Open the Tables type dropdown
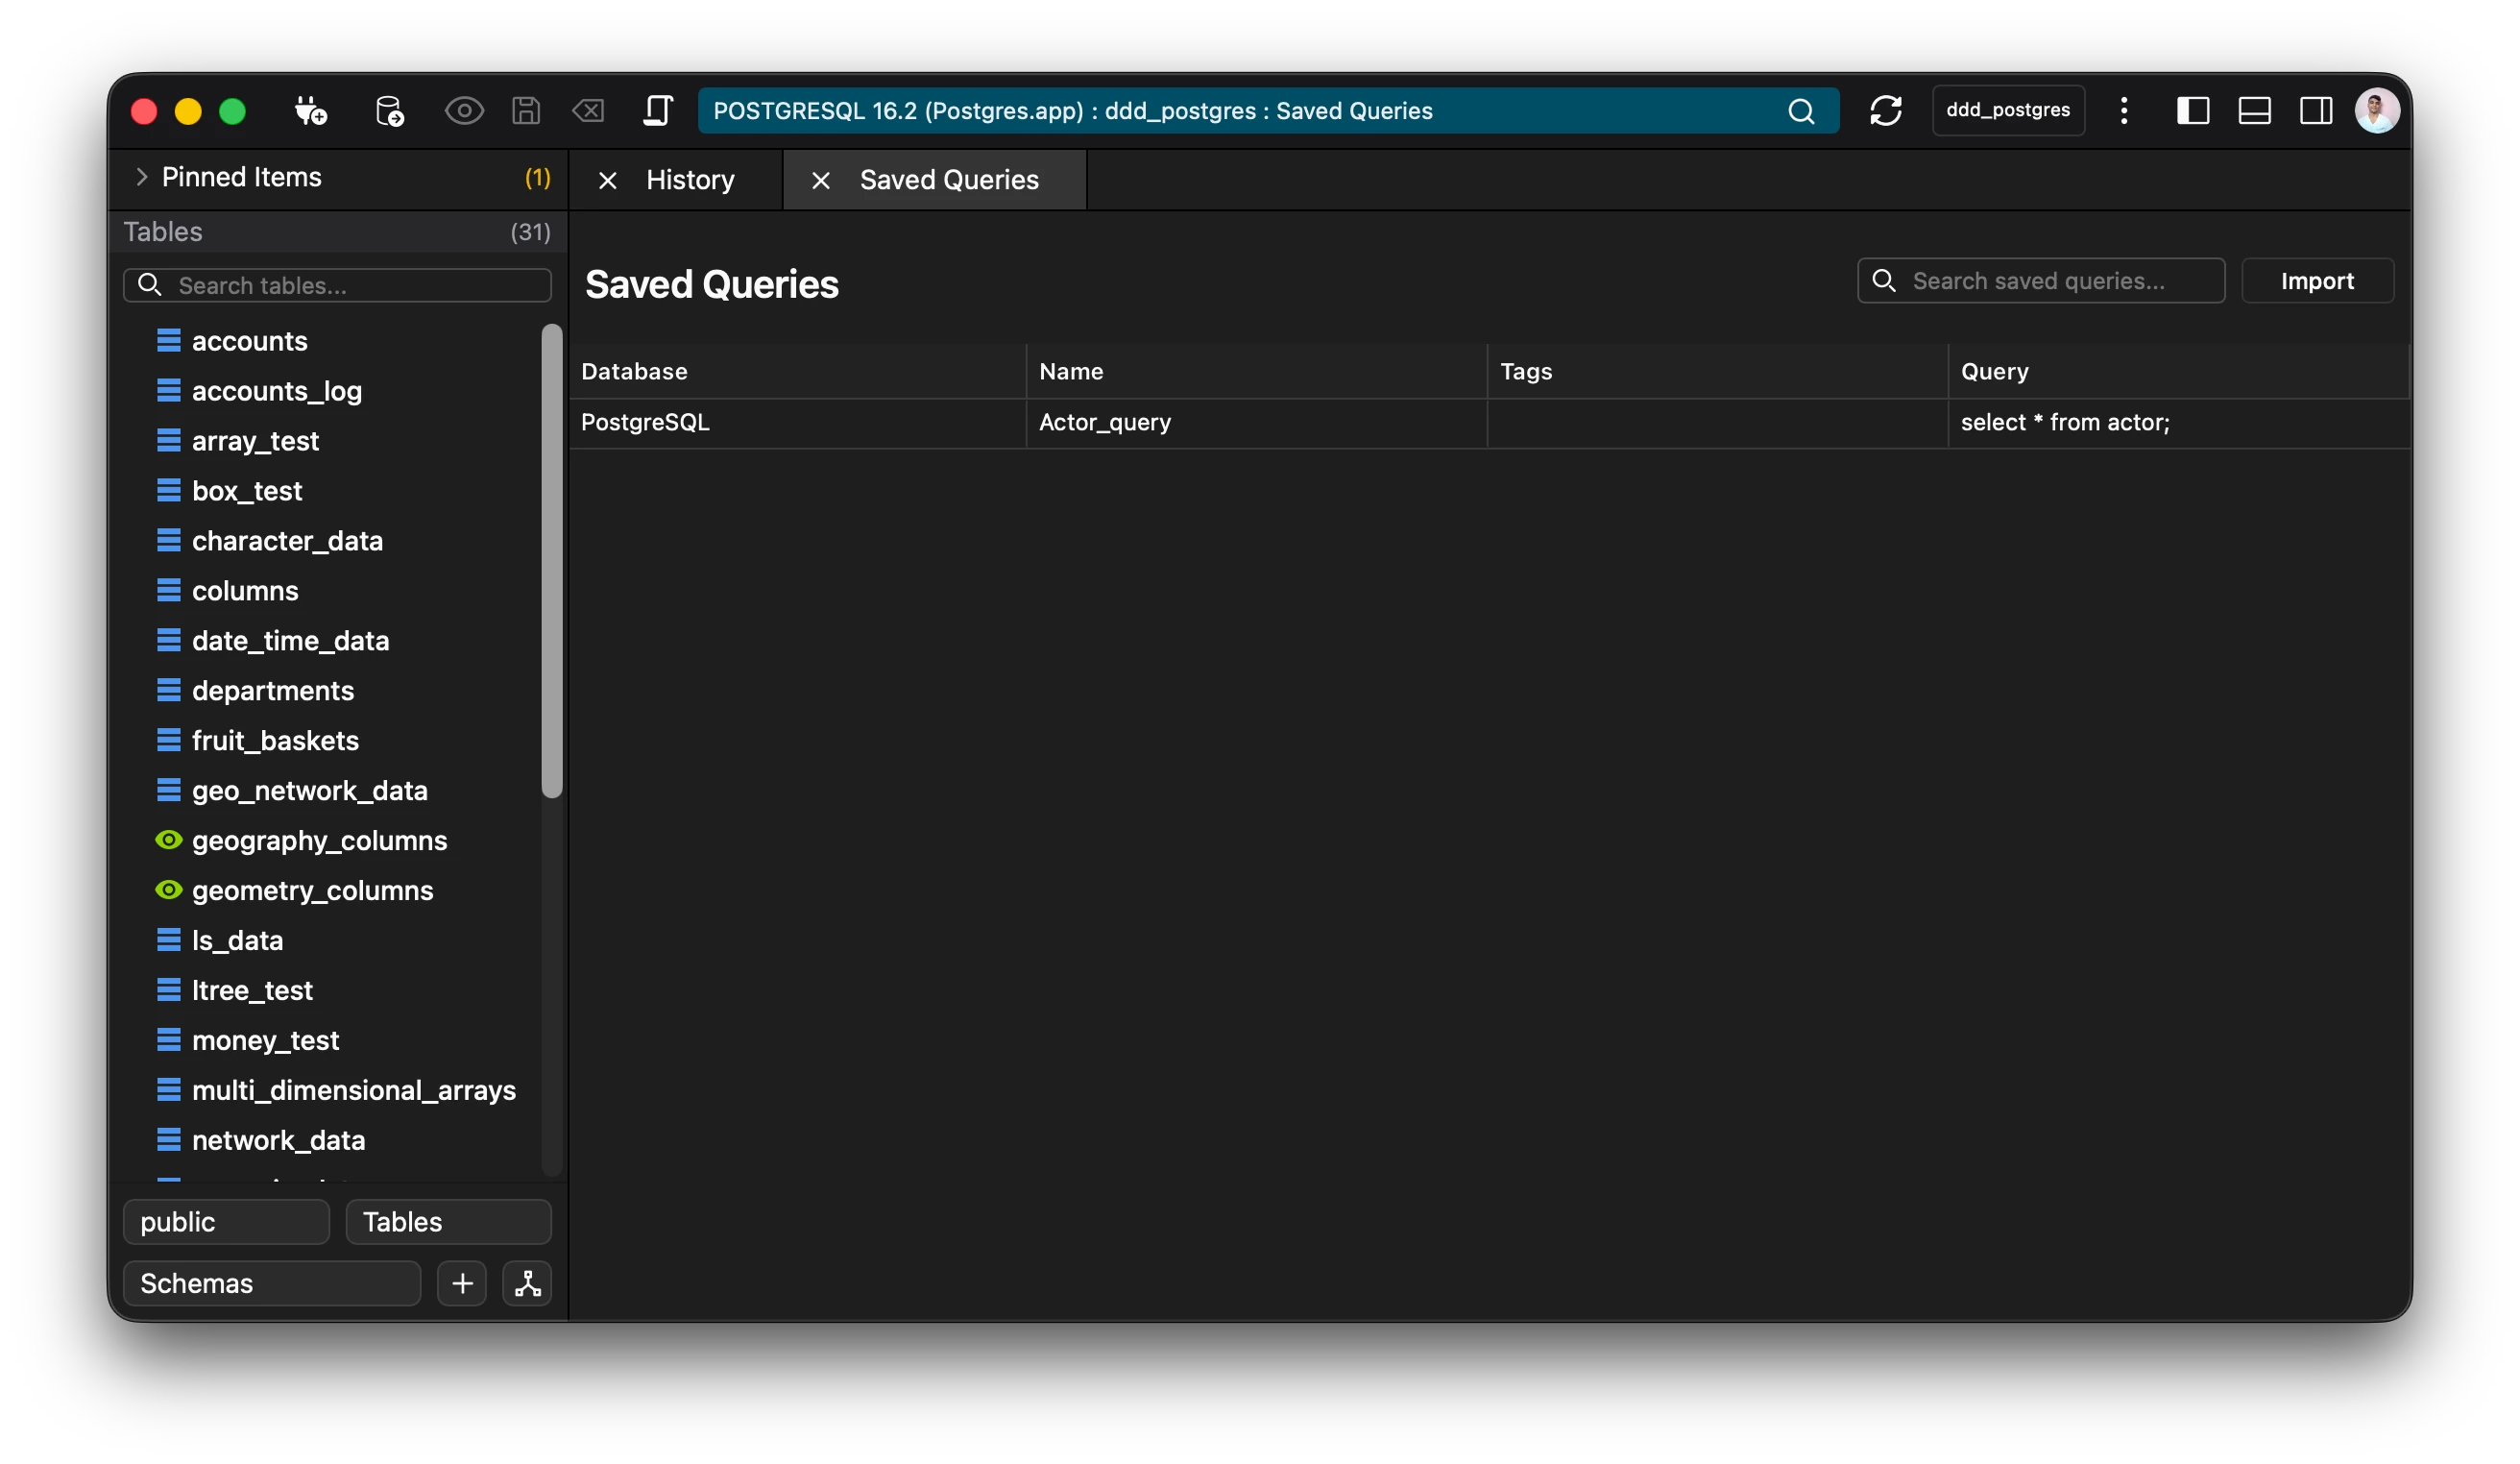This screenshot has height=1464, width=2520. pyautogui.click(x=448, y=1222)
